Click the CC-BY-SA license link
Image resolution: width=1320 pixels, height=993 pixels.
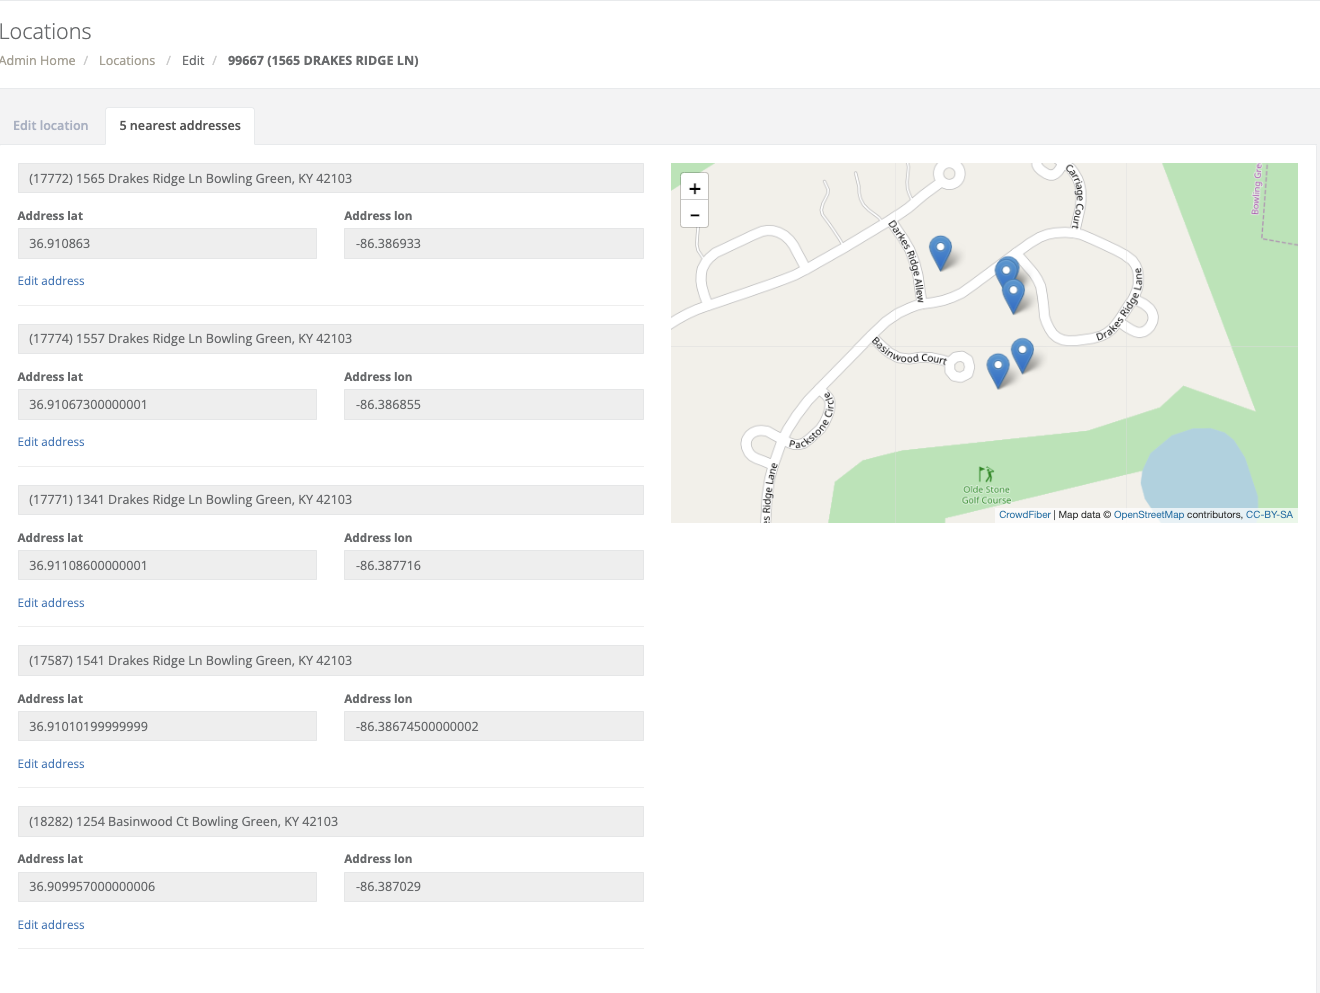1269,514
